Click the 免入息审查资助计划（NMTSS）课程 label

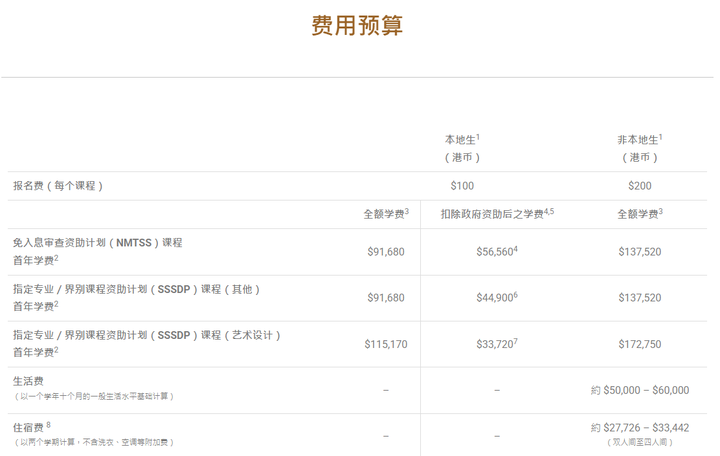tap(97, 243)
